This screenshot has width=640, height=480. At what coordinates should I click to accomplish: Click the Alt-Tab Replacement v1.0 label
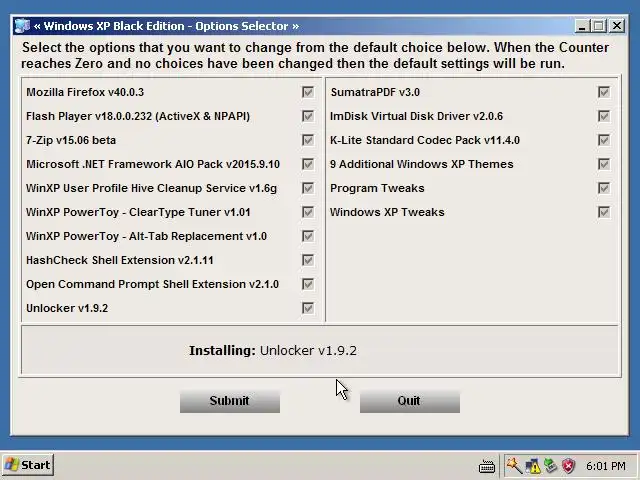(146, 236)
